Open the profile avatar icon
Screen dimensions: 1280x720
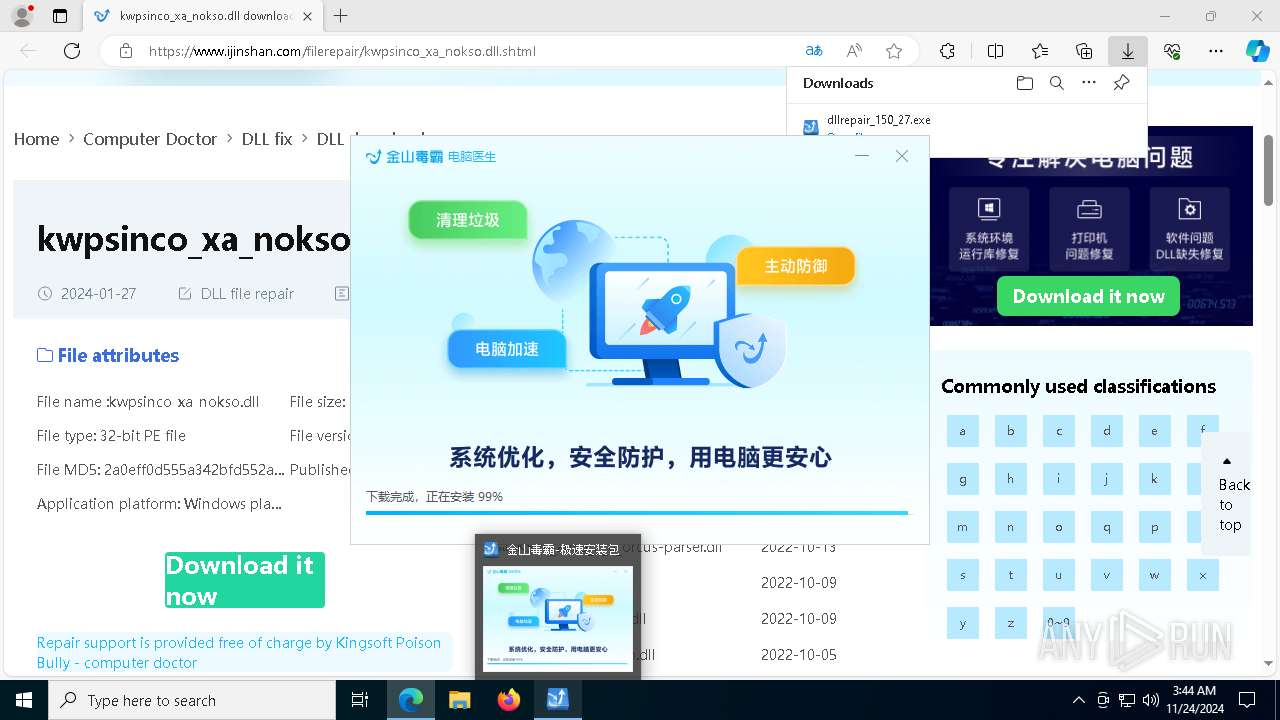(x=22, y=16)
